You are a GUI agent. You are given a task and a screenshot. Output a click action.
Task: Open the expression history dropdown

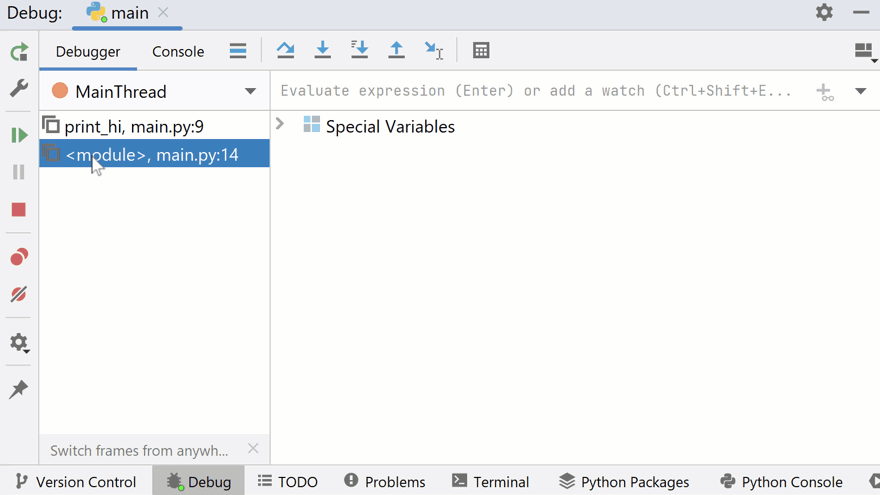pyautogui.click(x=860, y=91)
